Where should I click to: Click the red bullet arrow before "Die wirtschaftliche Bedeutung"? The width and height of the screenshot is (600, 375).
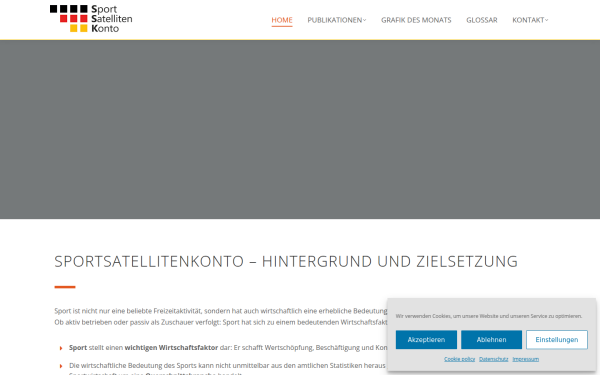pos(61,366)
